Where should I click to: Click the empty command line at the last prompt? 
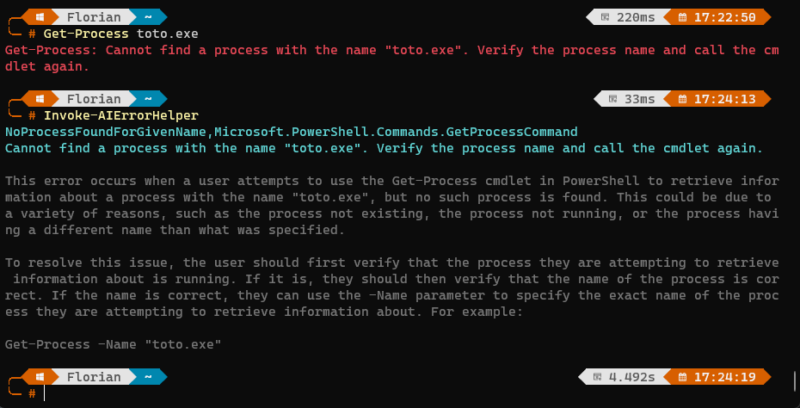tap(200, 393)
